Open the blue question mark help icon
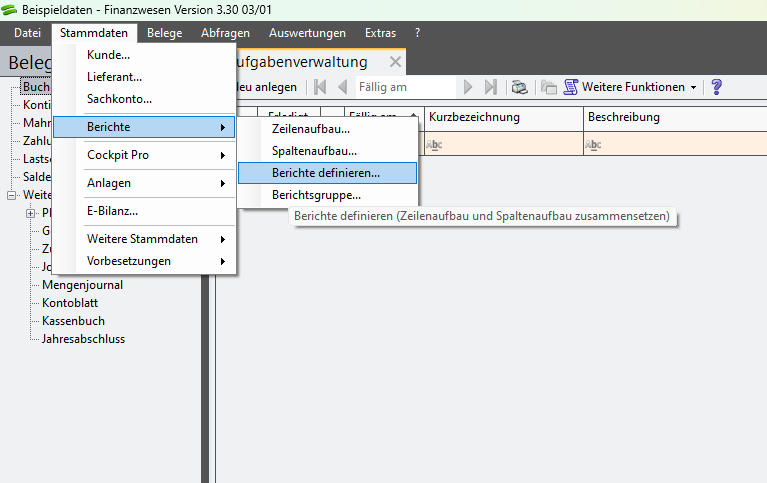 tap(716, 87)
